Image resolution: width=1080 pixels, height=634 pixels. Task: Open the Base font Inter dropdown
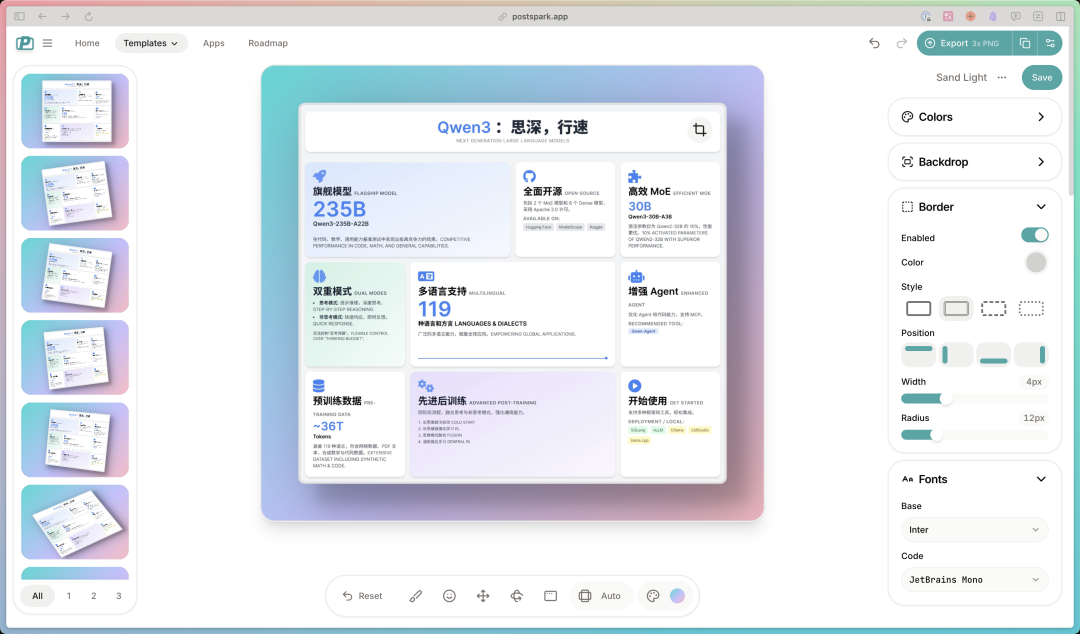(975, 529)
